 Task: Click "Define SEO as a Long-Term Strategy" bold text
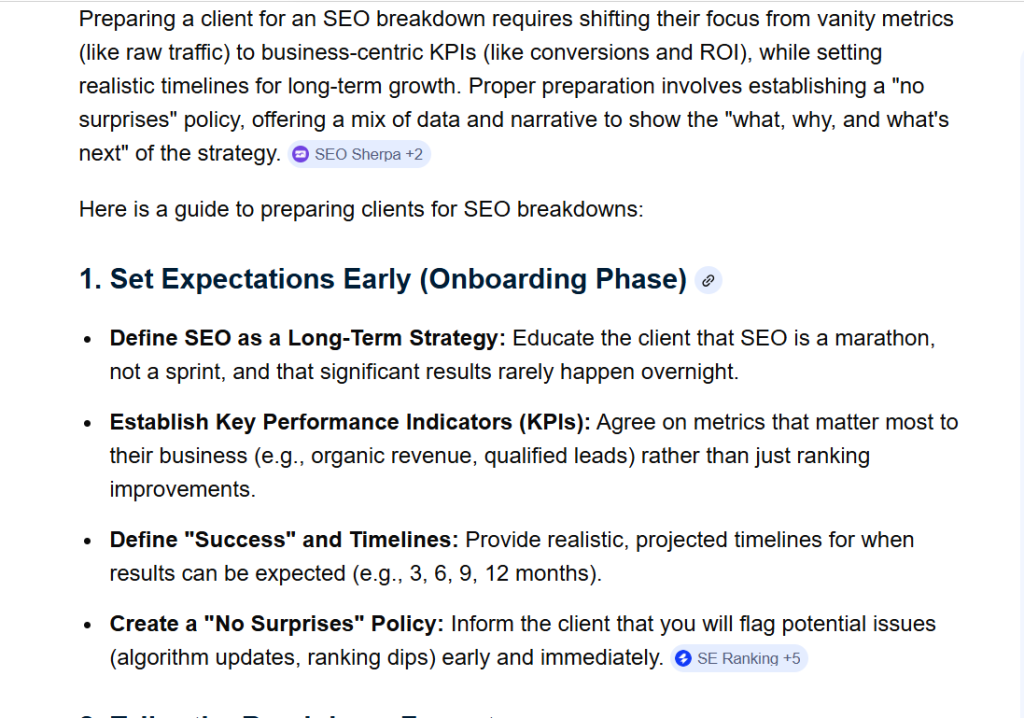(308, 338)
